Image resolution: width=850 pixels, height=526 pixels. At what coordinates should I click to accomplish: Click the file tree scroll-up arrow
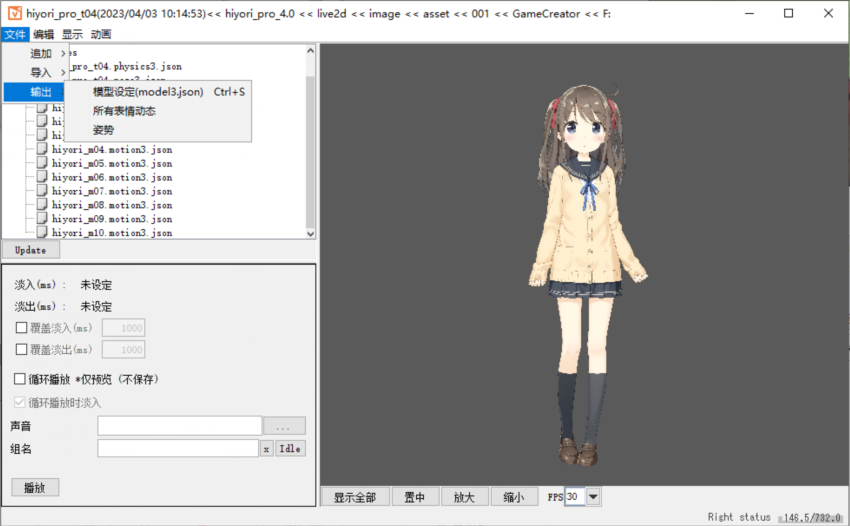(311, 50)
